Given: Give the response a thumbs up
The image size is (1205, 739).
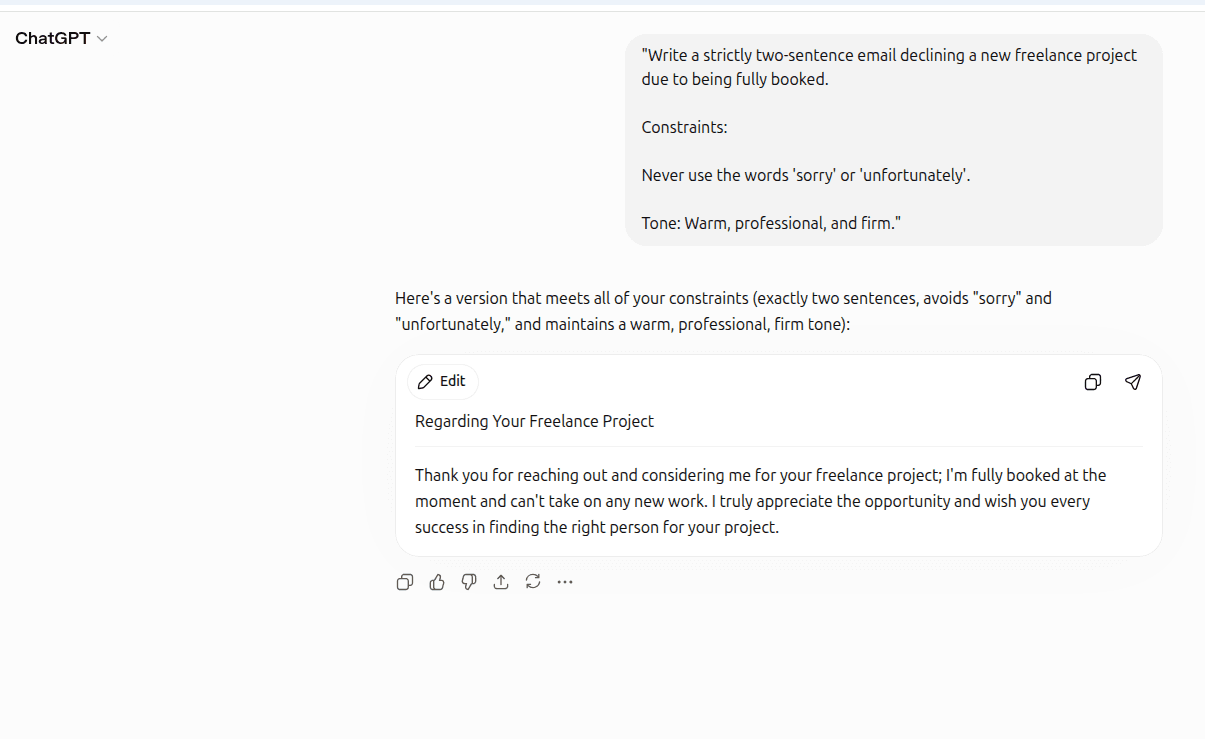Looking at the screenshot, I should pos(437,582).
